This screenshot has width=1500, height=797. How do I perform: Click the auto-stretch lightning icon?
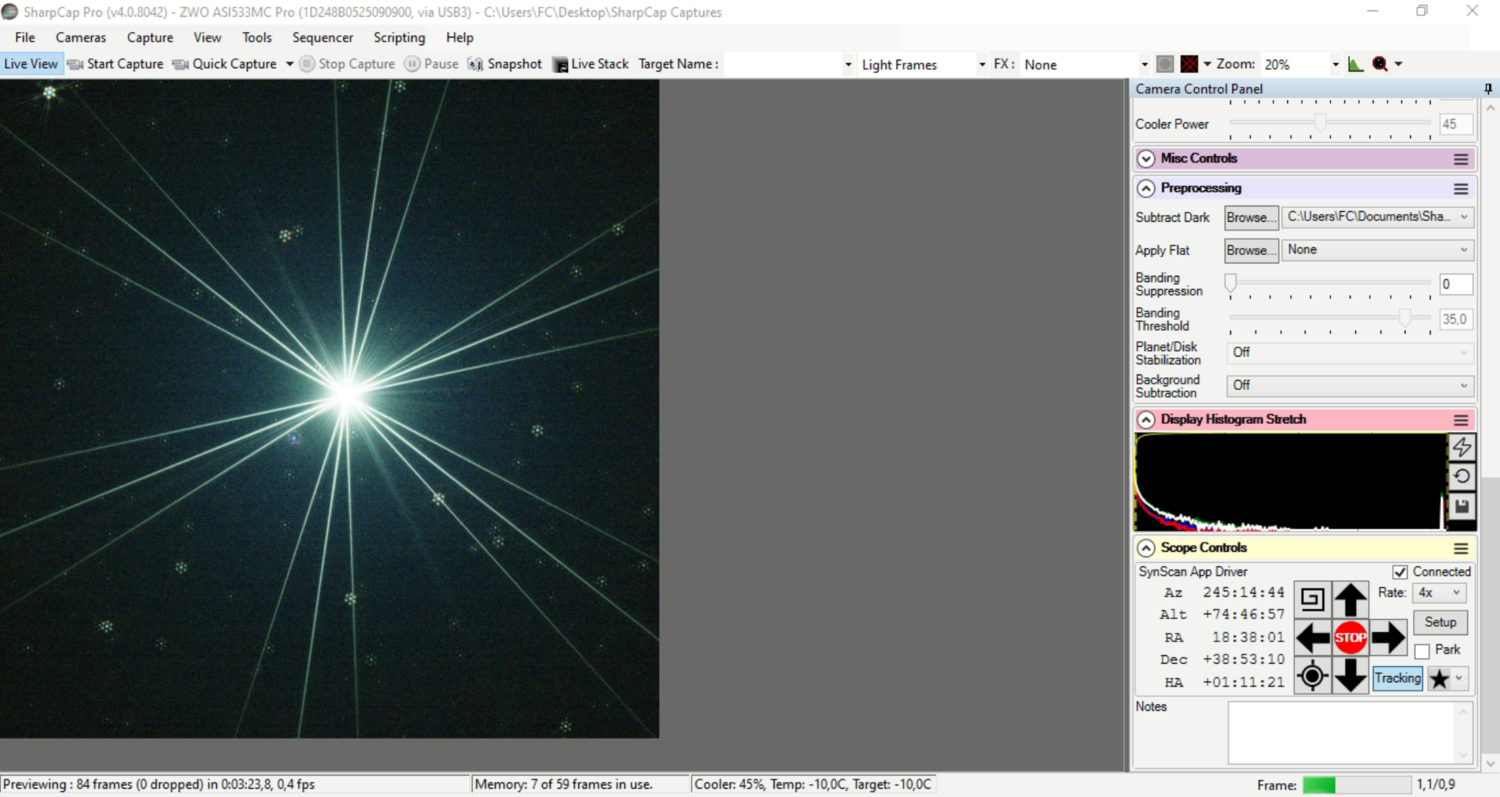(1461, 447)
